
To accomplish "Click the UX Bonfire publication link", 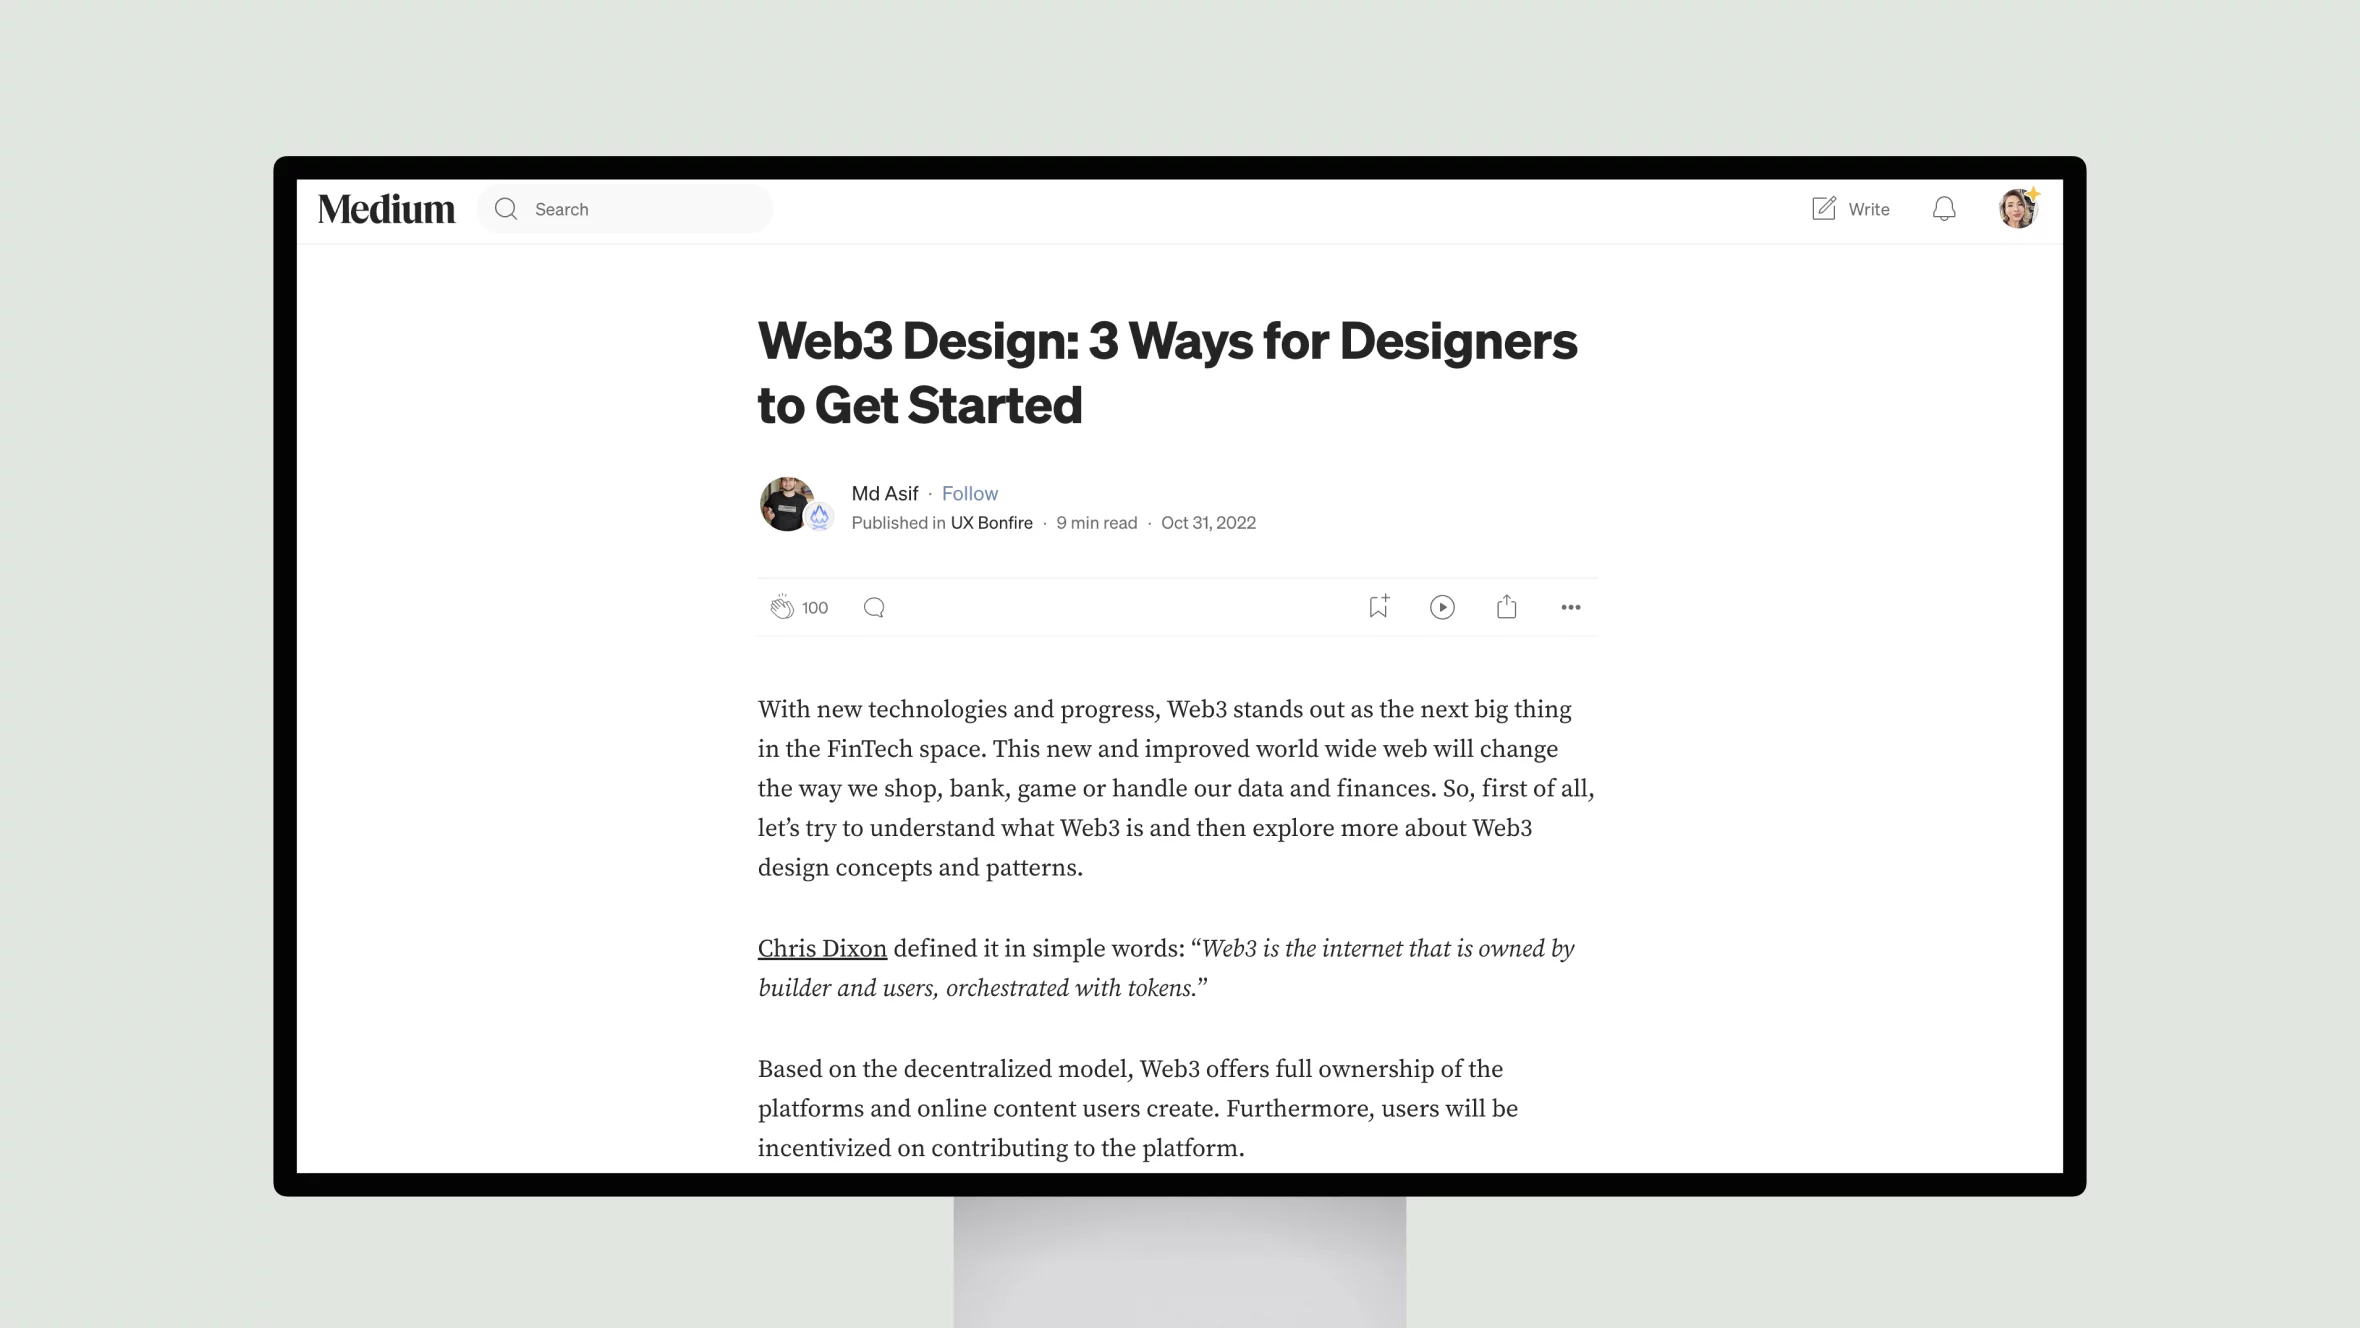I will click(x=992, y=522).
